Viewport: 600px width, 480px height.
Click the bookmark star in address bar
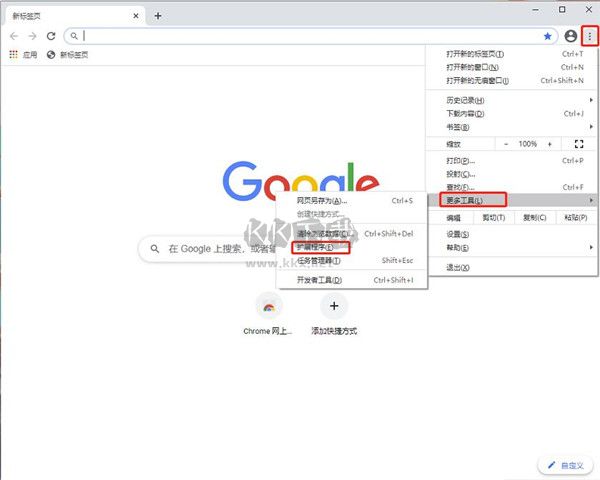[x=548, y=36]
